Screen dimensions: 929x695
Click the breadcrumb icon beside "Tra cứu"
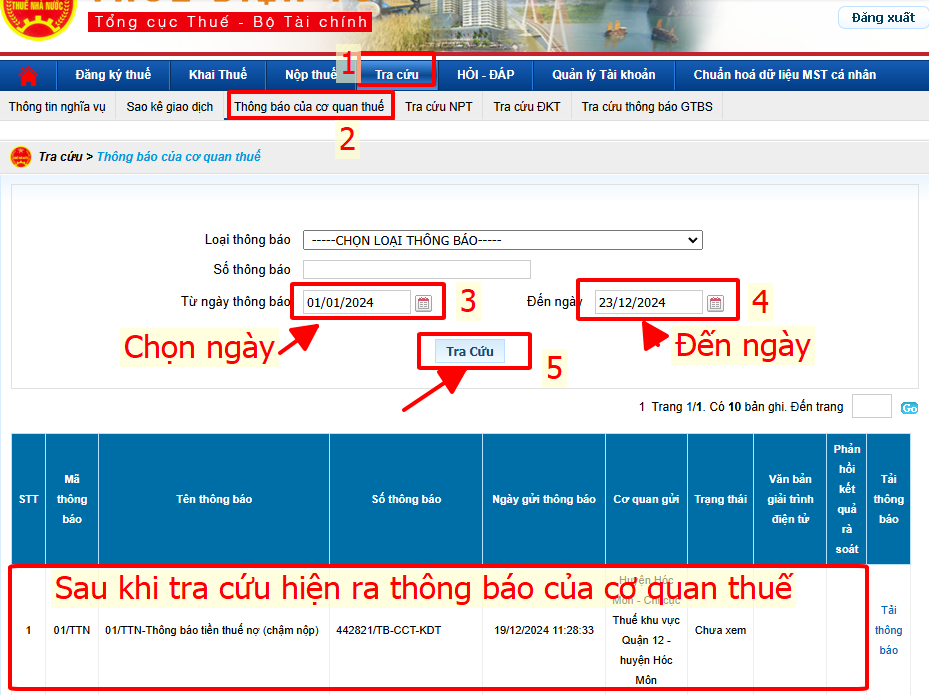point(21,157)
